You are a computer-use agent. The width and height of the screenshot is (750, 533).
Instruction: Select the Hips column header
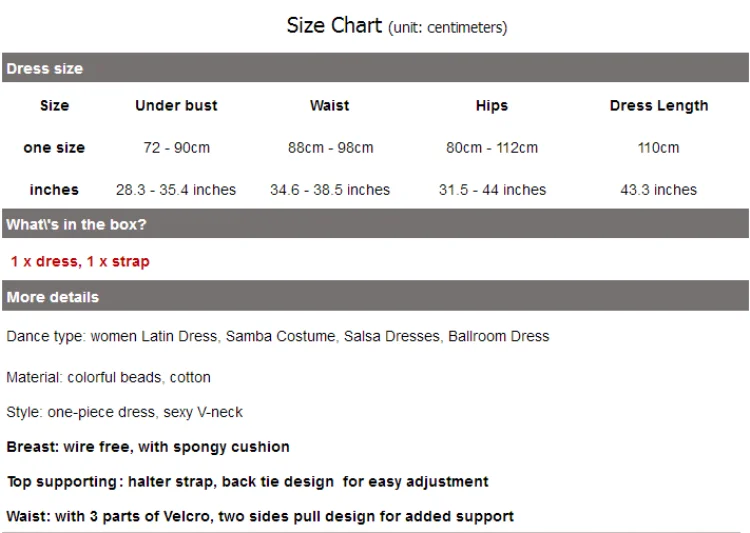tap(491, 106)
